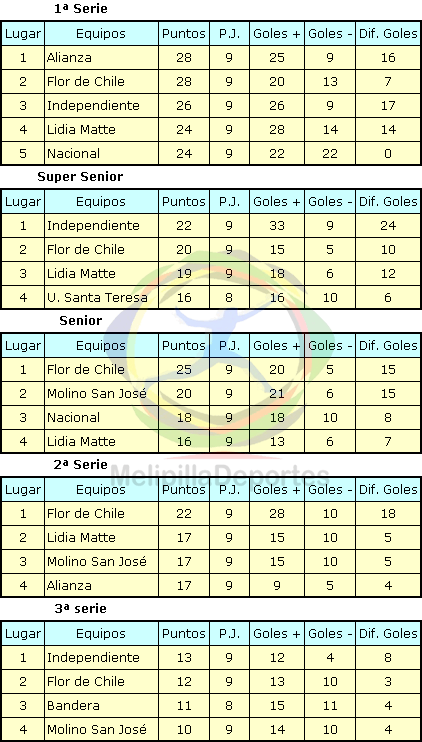
Task: Select Molino San José in Senior table
Action: click(97, 393)
